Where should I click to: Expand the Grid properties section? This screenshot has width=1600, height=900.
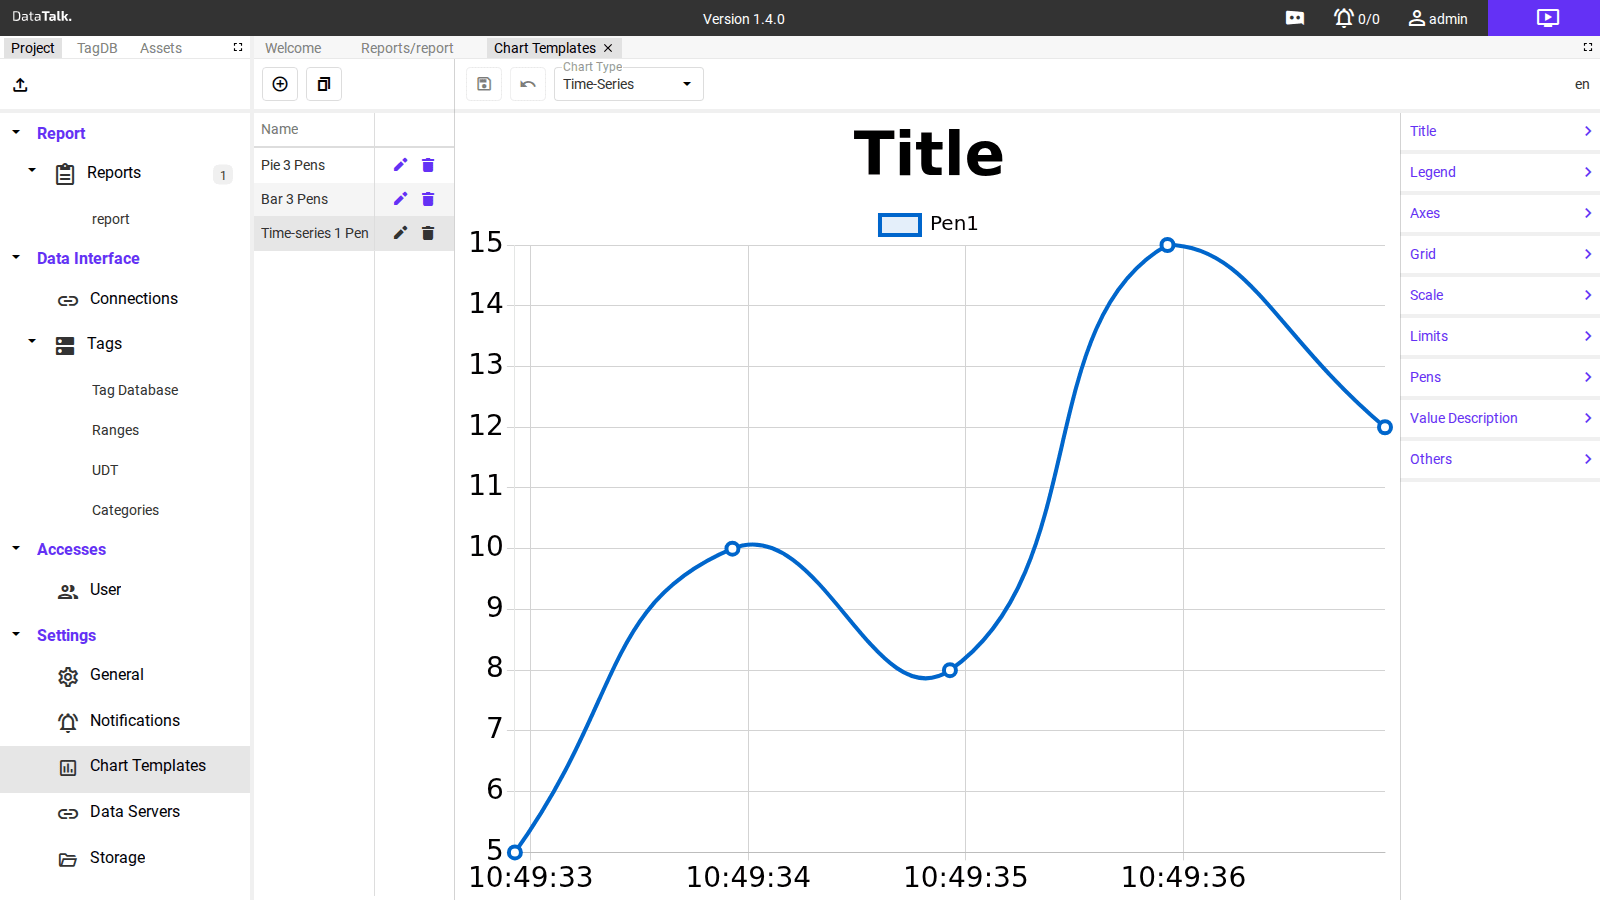[x=1500, y=254]
